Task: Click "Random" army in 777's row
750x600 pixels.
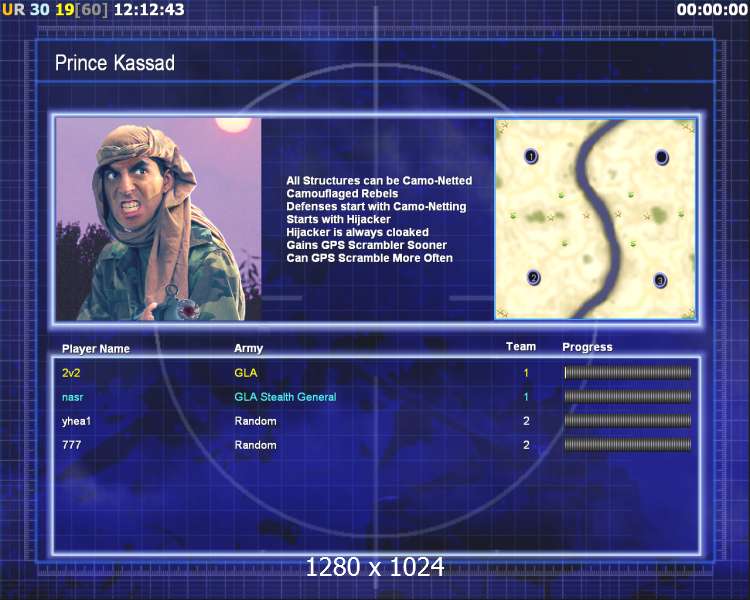Action: [x=255, y=445]
